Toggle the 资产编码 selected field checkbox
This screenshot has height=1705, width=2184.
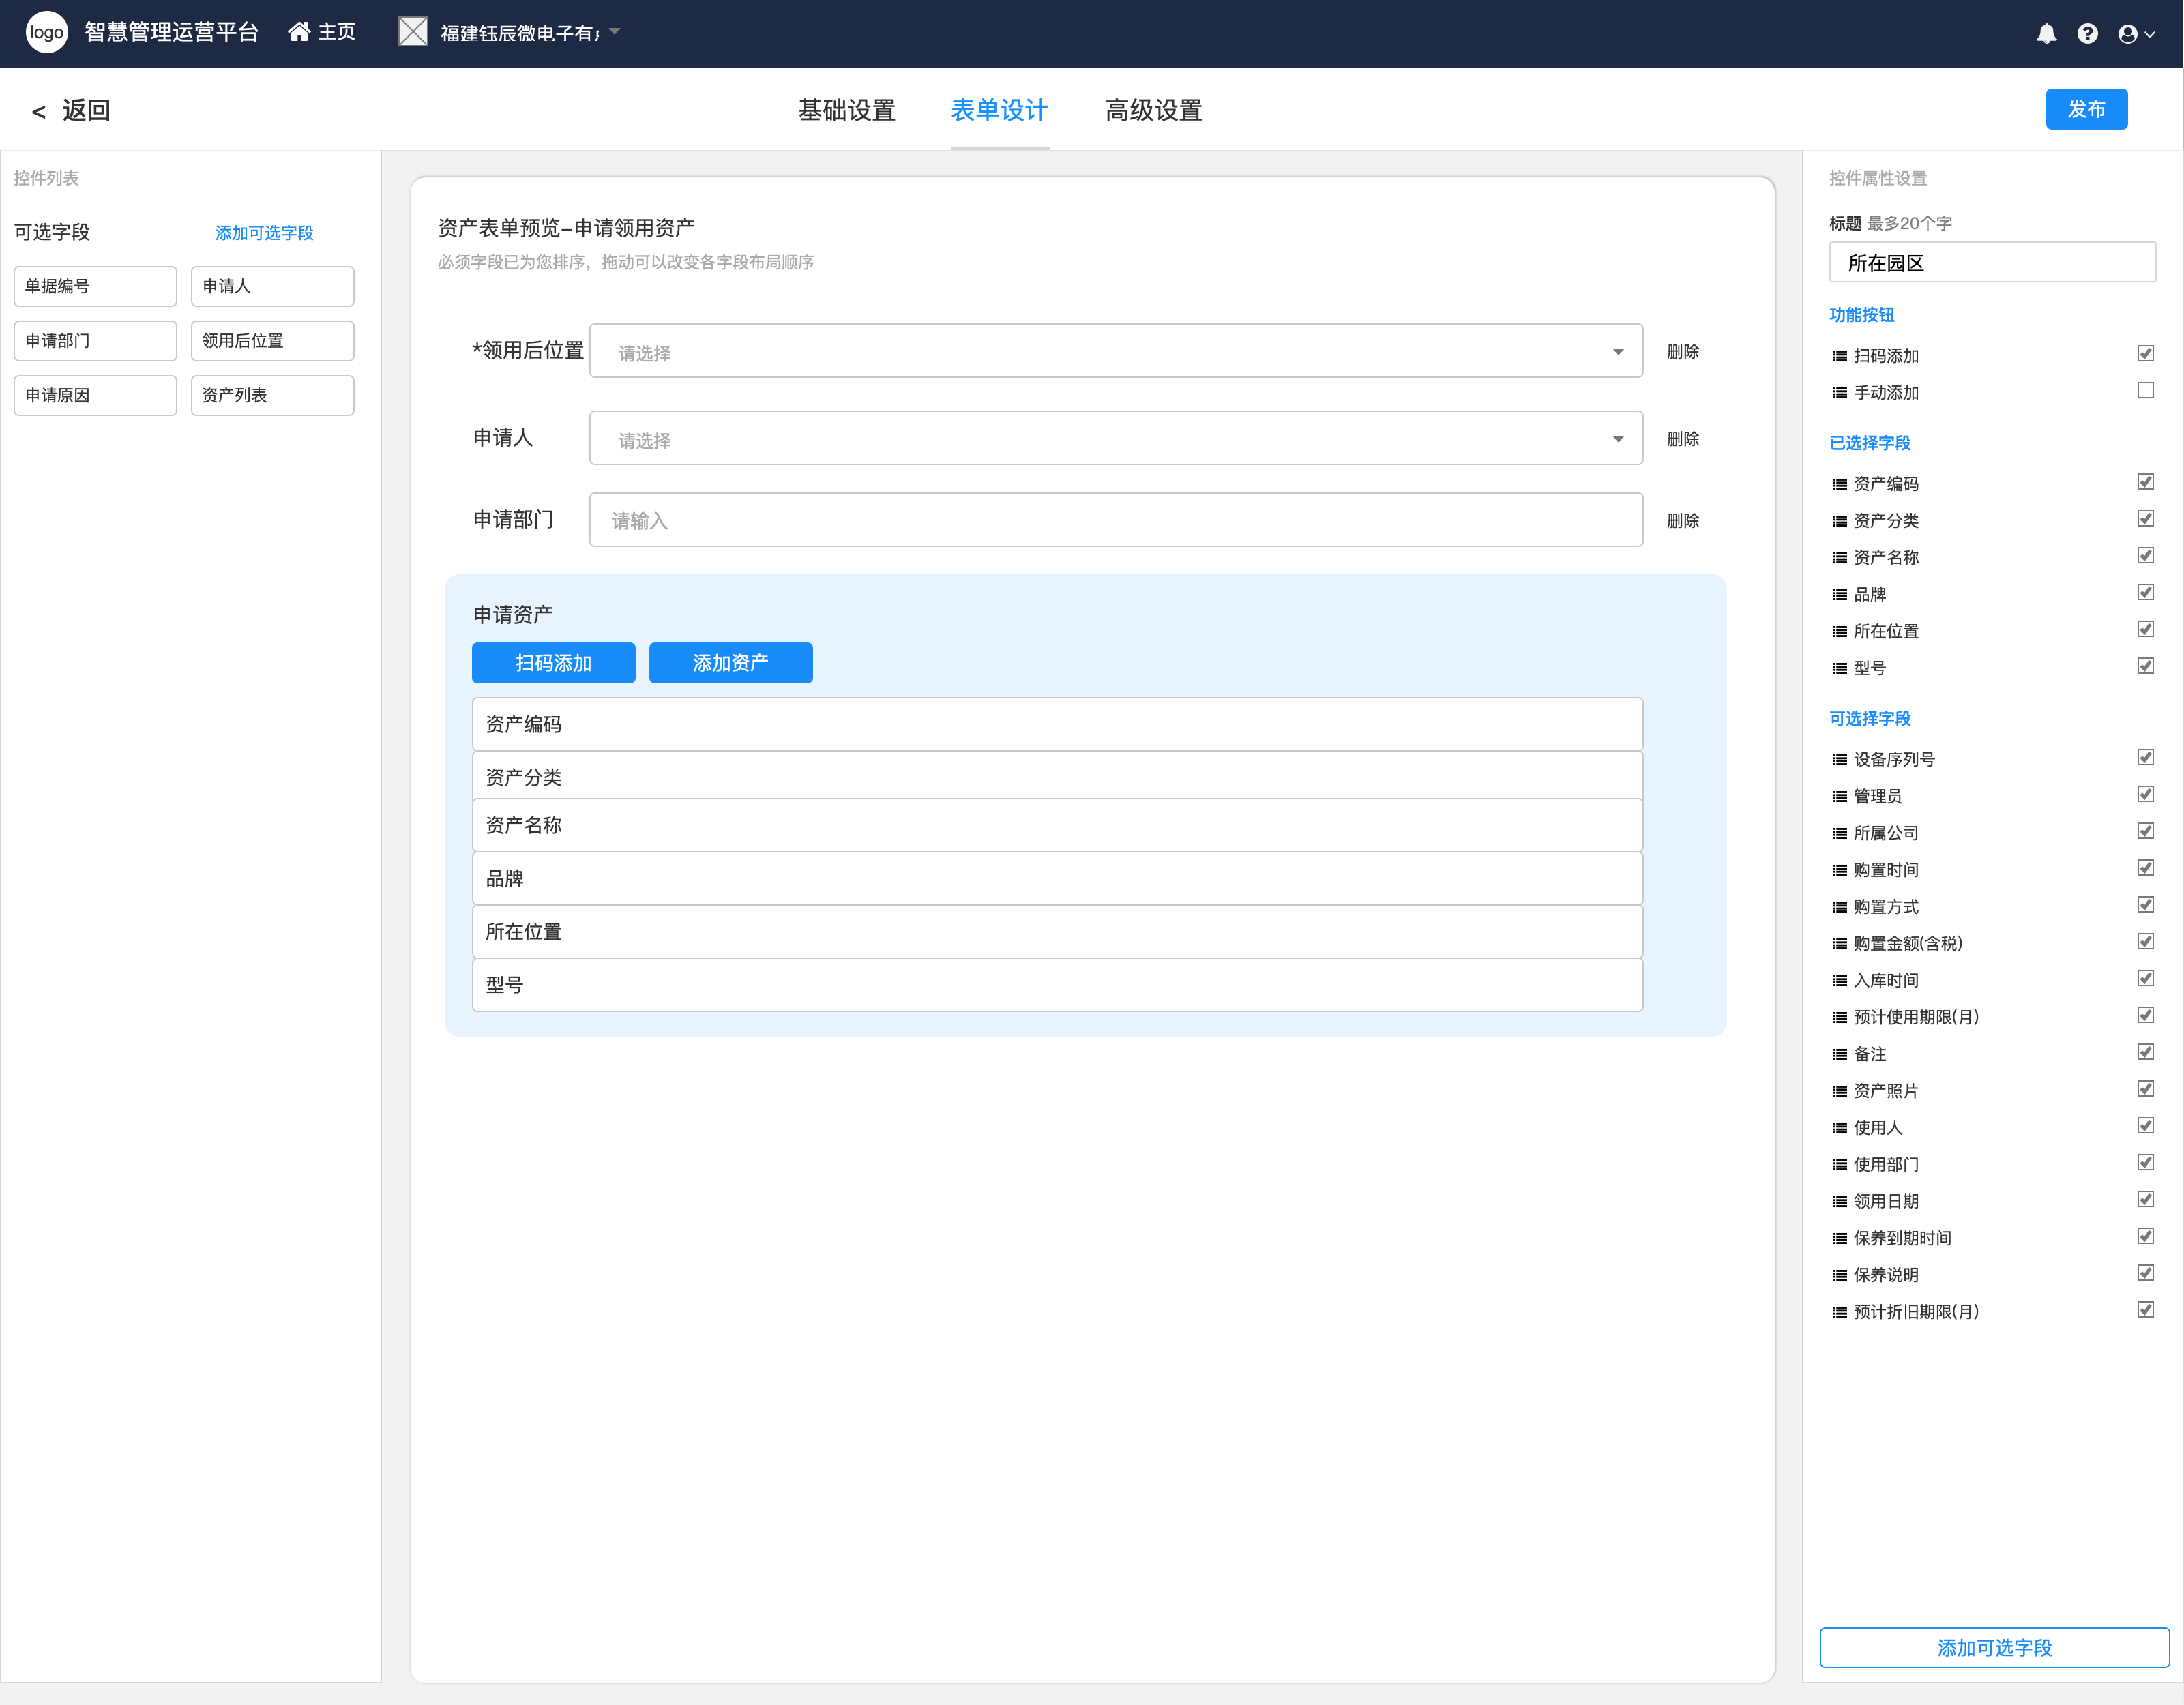2145,481
